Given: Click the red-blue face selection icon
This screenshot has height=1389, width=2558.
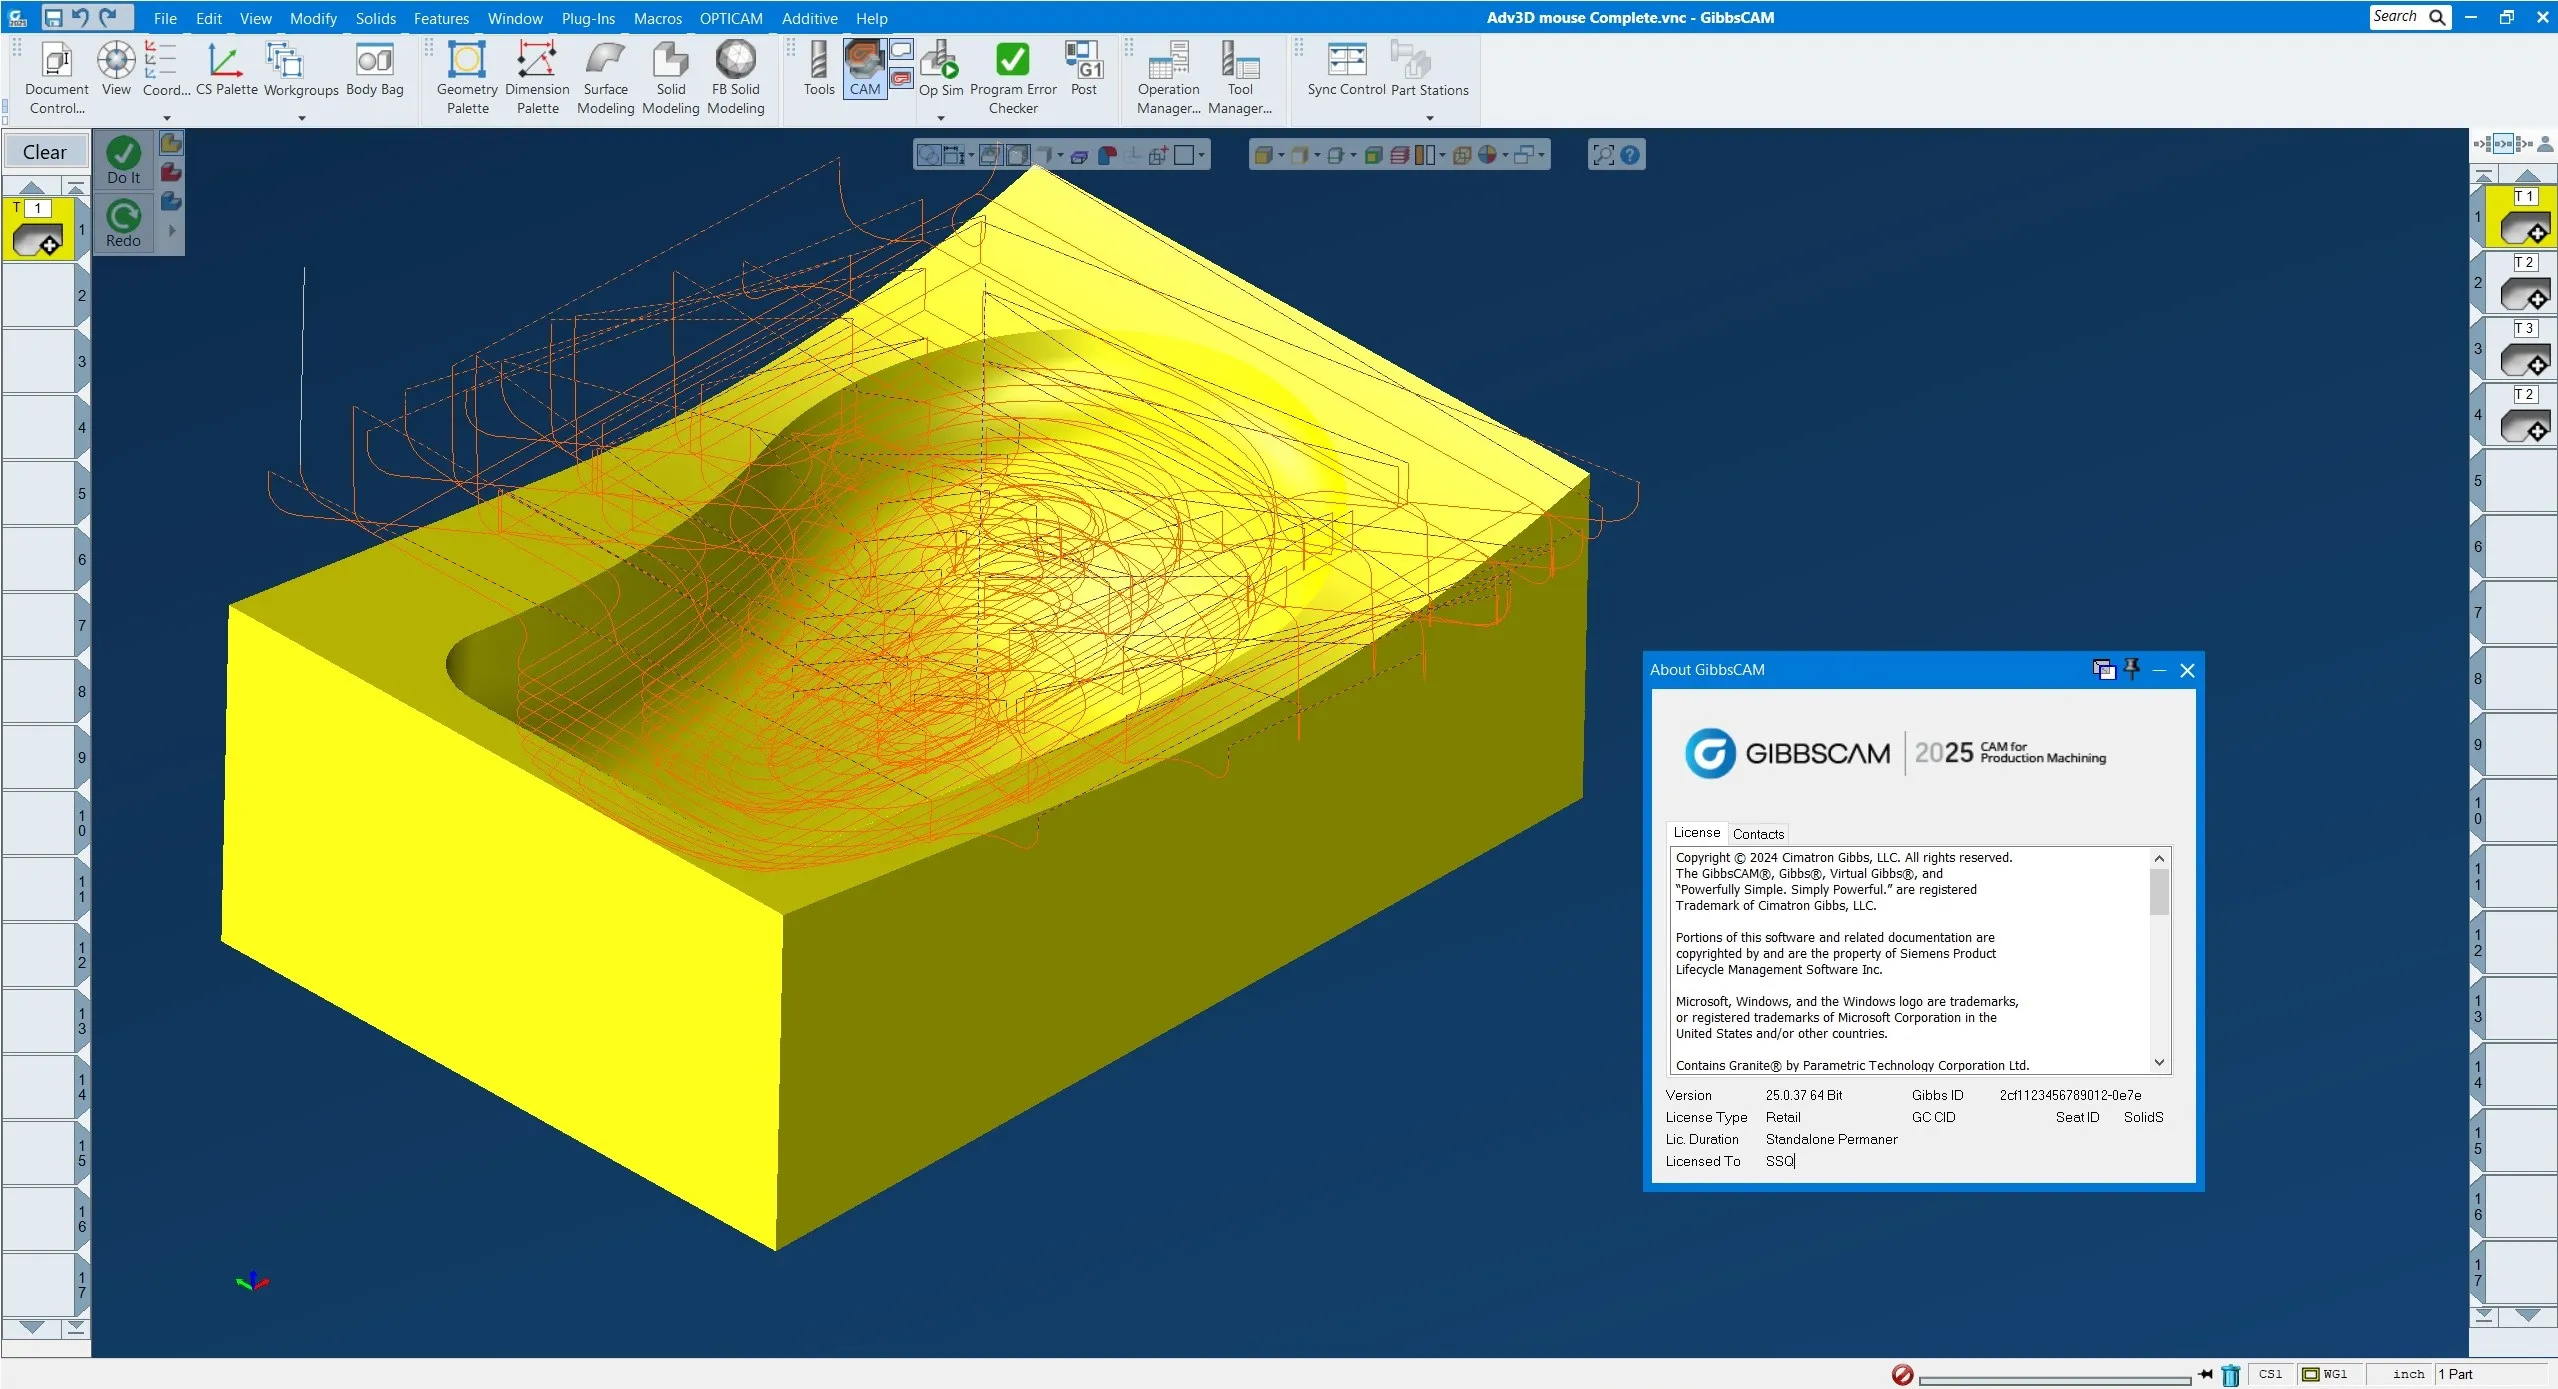Looking at the screenshot, I should click(x=1107, y=155).
